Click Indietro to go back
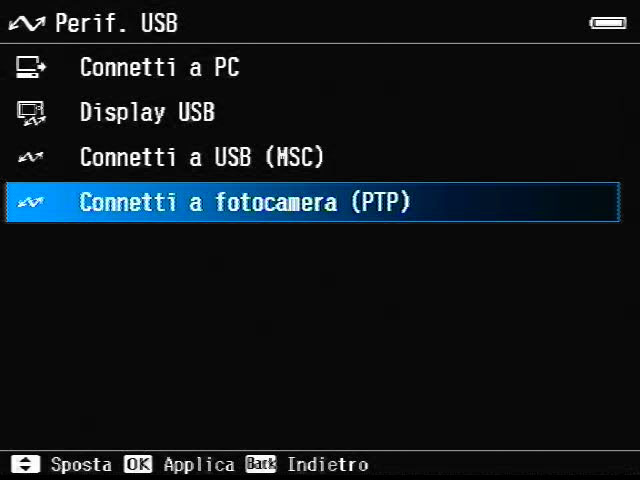This screenshot has width=640, height=480. (x=328, y=465)
